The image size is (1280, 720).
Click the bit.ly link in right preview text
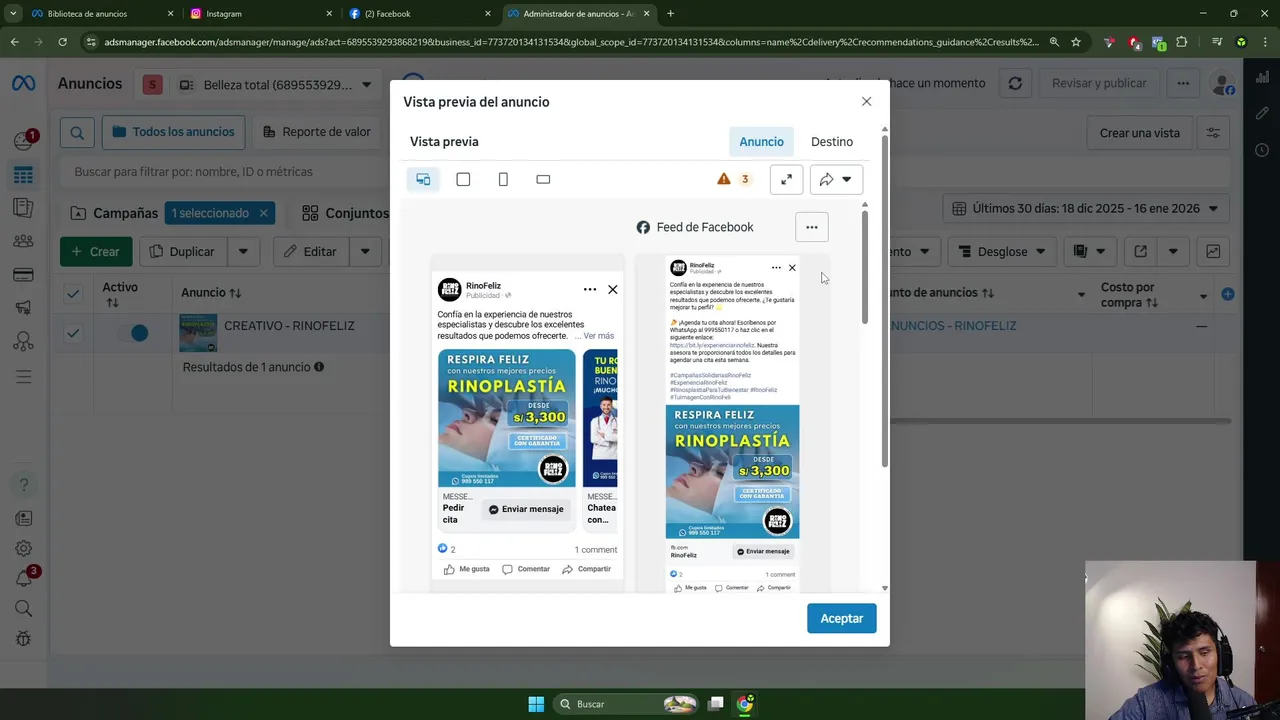712,345
